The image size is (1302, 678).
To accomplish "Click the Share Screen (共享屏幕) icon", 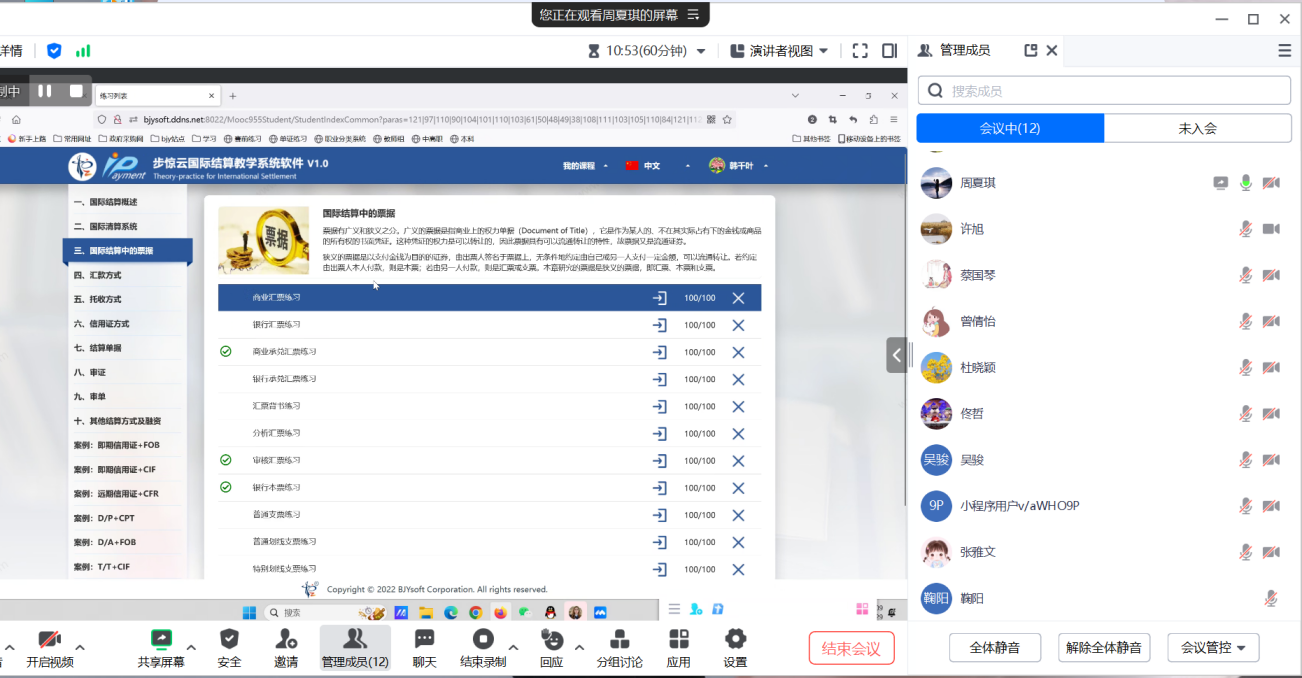I will (161, 640).
